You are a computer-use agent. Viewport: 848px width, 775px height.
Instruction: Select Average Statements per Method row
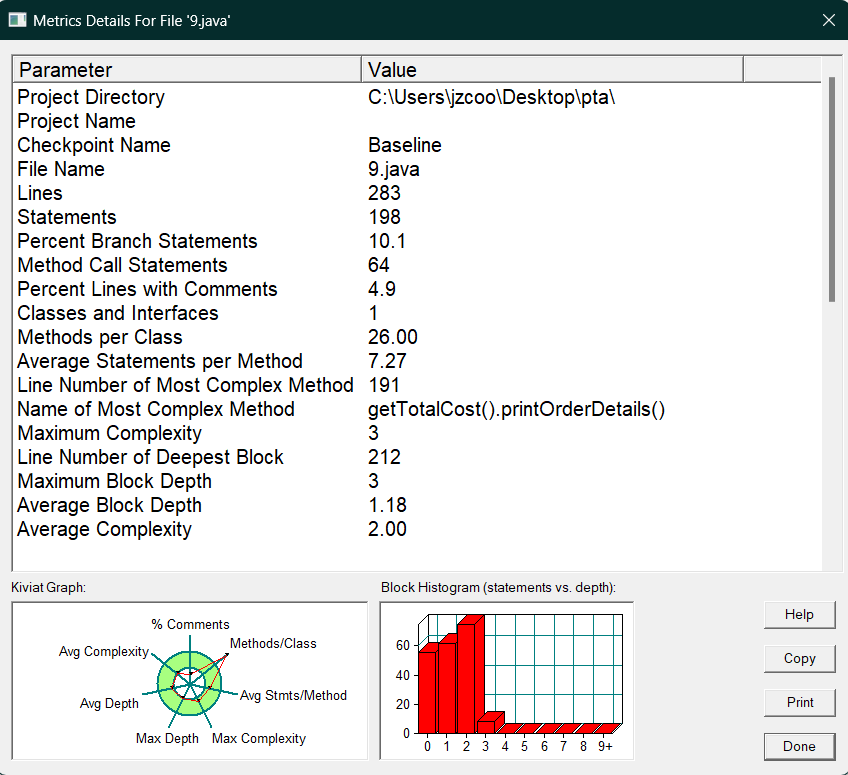[x=416, y=361]
